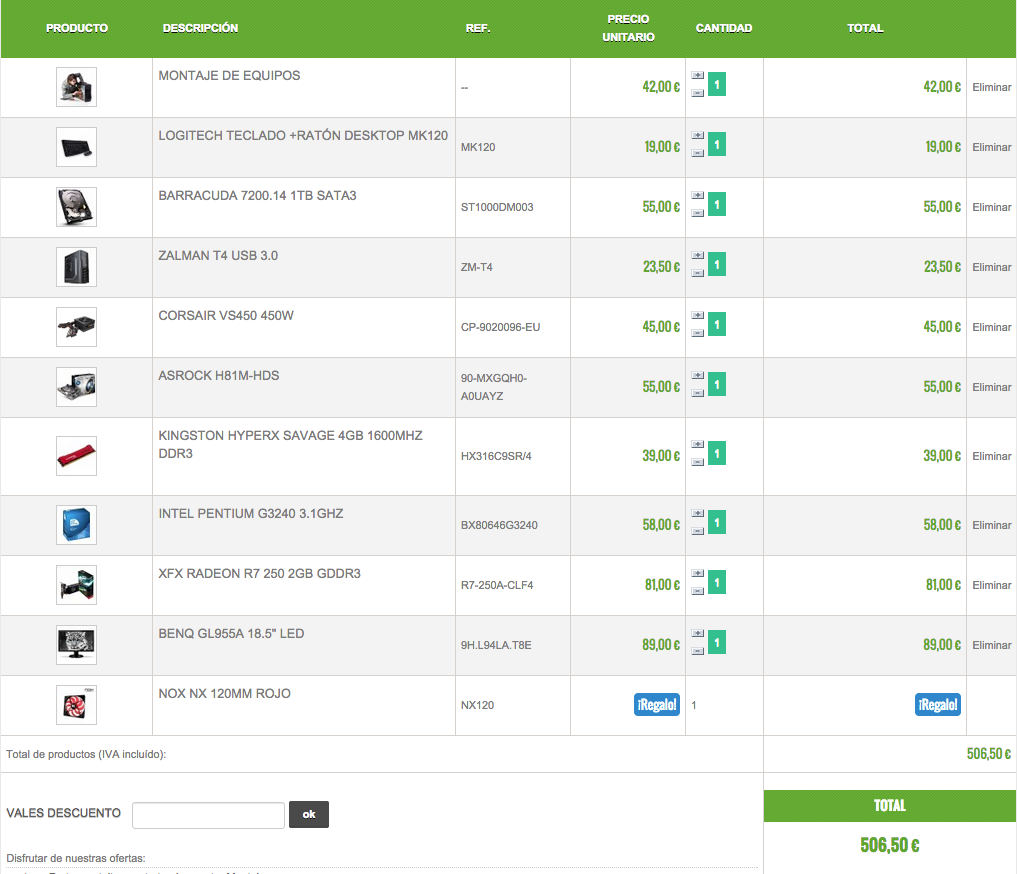The width and height of the screenshot is (1019, 874).
Task: Decrease quantity for BARRACUDA 1TB drive
Action: pyautogui.click(x=697, y=213)
